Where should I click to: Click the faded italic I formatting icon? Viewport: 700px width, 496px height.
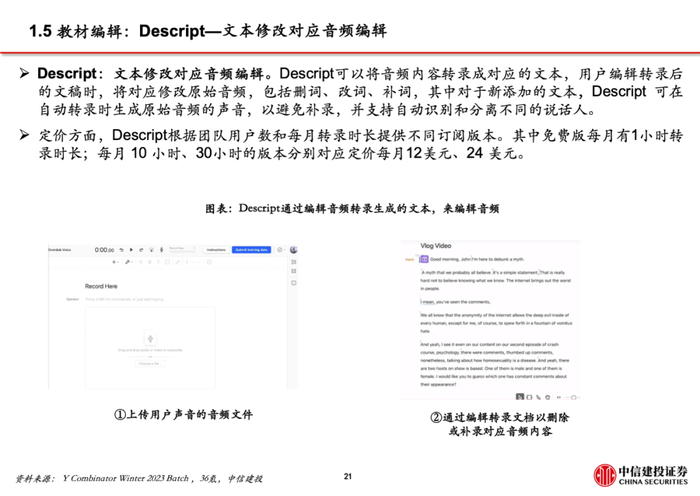[158, 262]
